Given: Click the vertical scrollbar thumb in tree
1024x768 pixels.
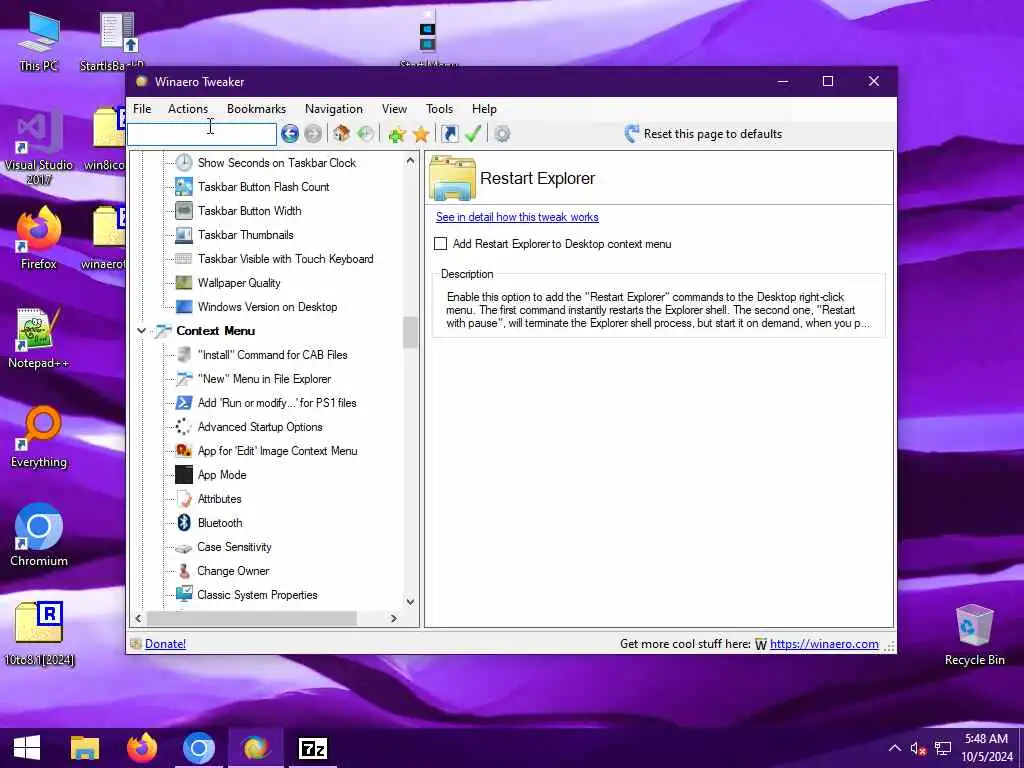Looking at the screenshot, I should [x=410, y=332].
